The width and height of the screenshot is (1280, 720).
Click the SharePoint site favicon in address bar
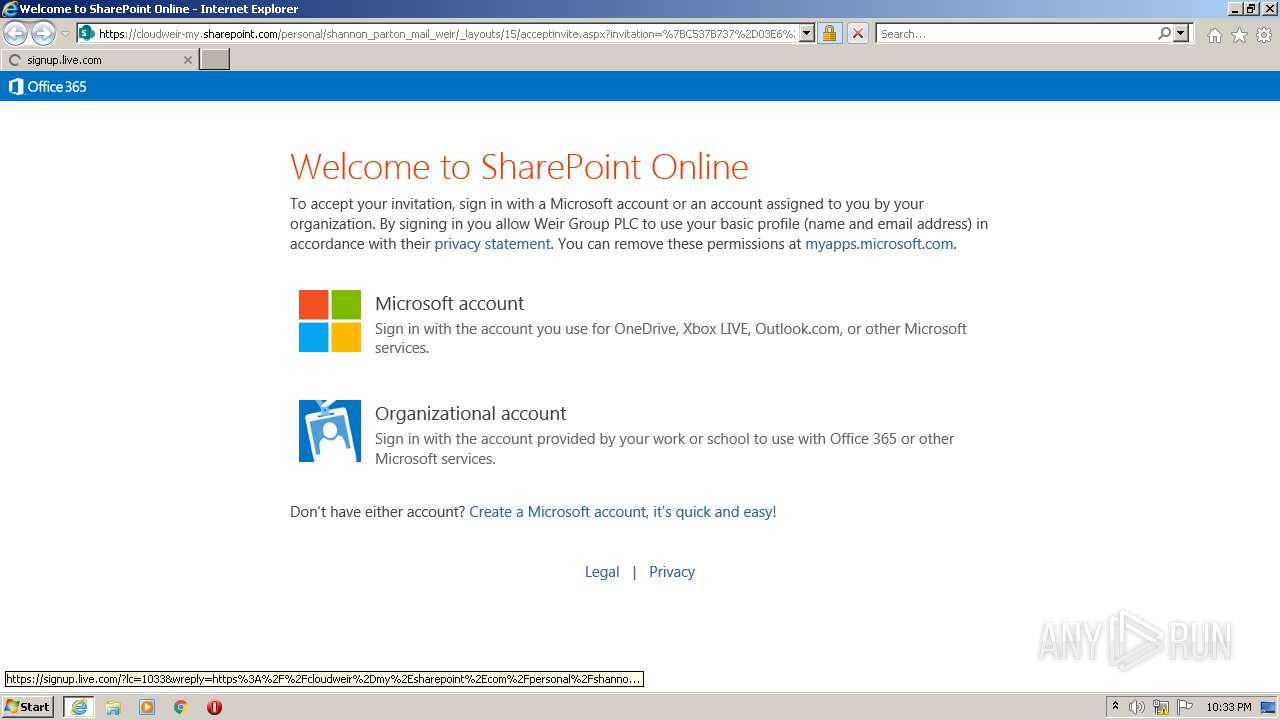point(87,33)
